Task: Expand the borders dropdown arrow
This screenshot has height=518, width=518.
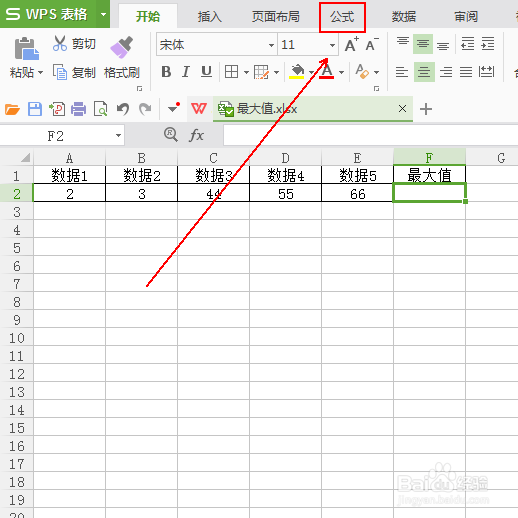Action: [x=246, y=72]
